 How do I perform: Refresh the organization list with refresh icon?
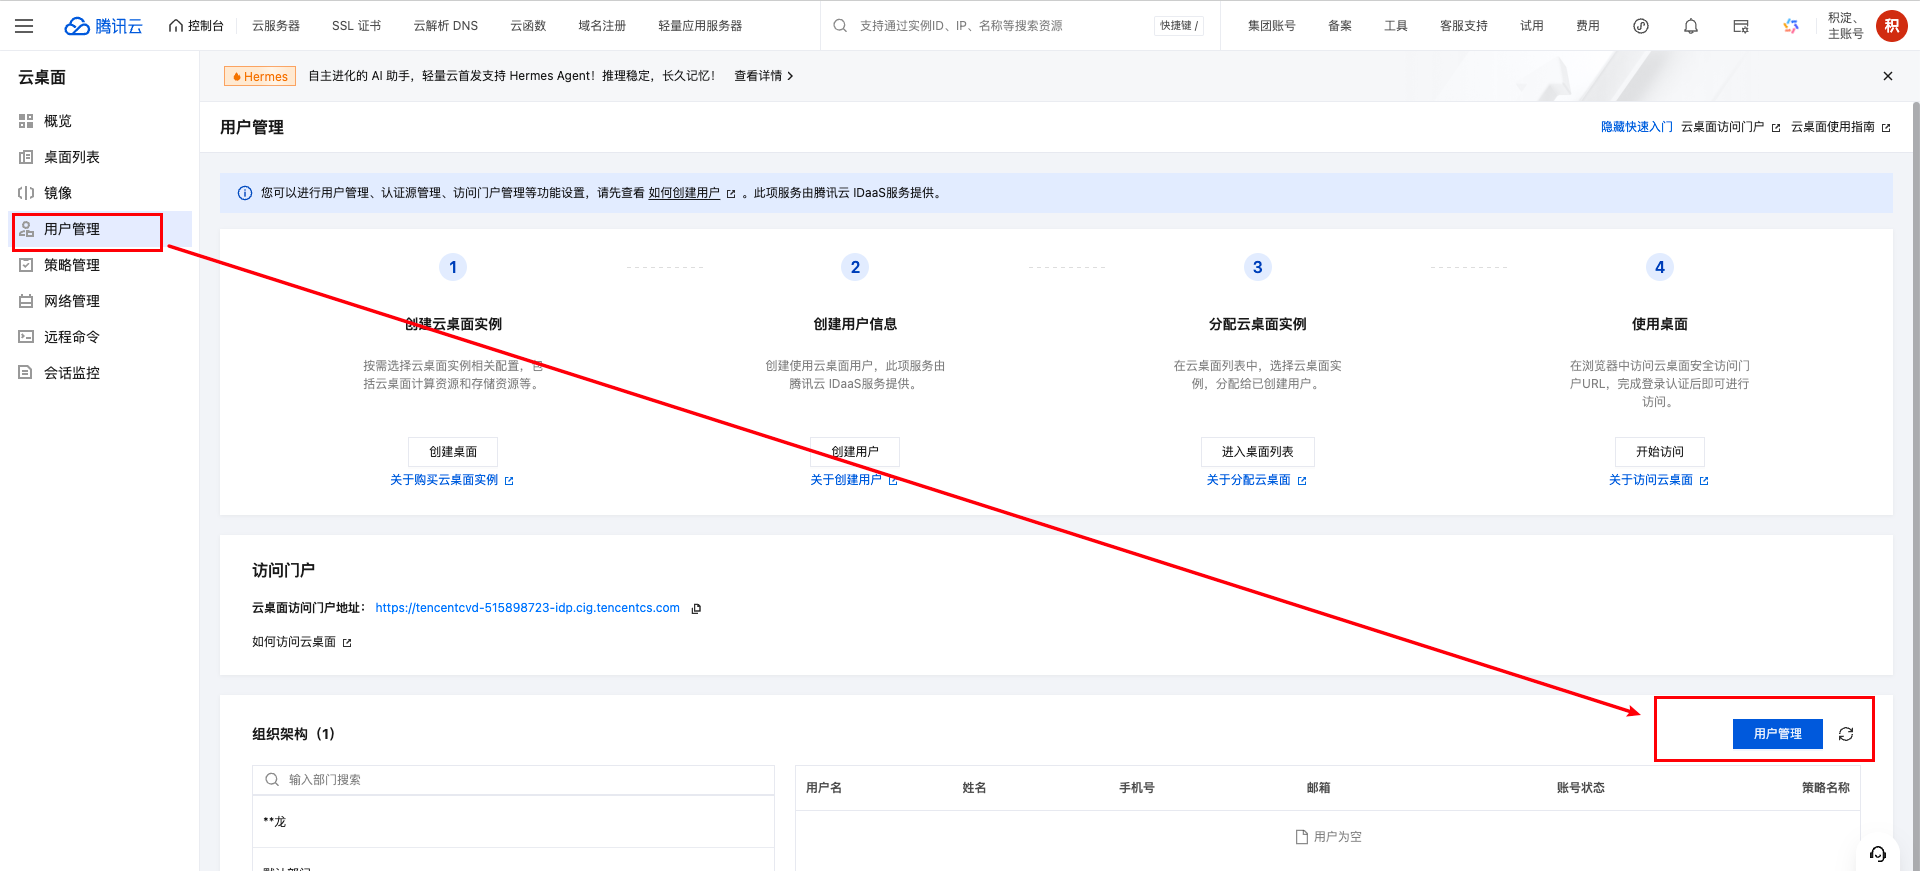tap(1846, 734)
